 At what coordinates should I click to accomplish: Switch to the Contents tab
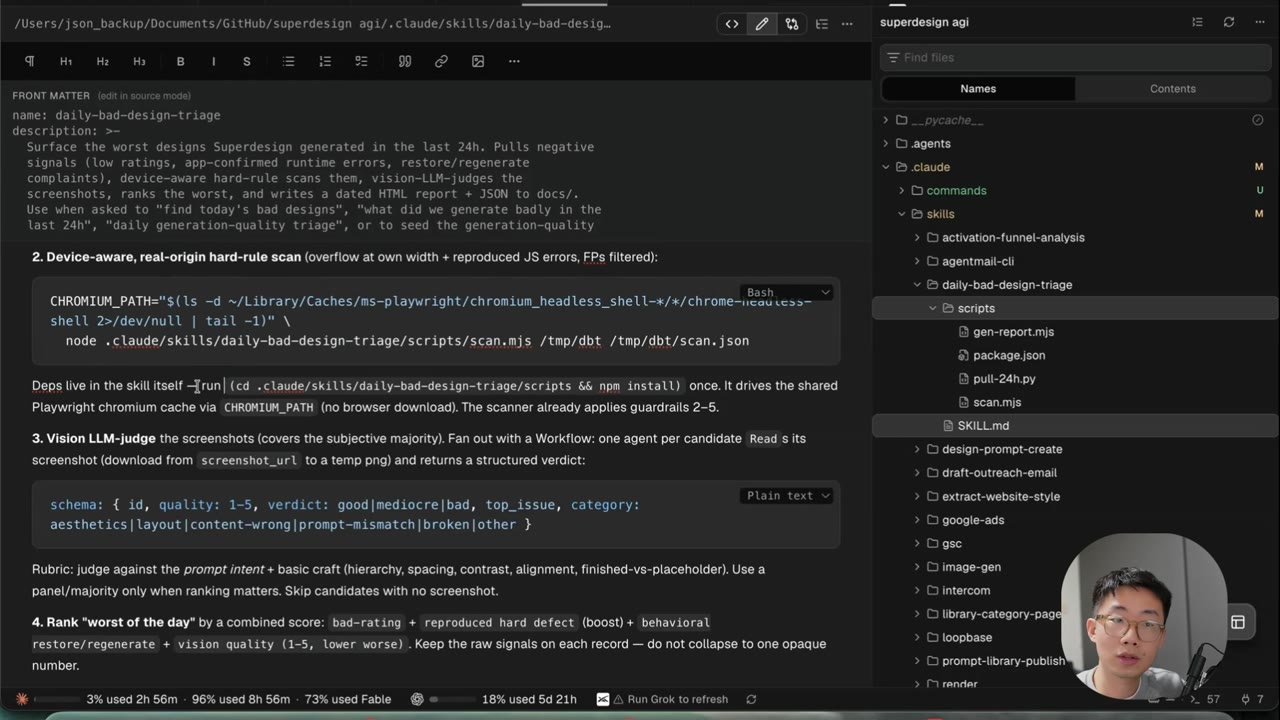pos(1173,88)
